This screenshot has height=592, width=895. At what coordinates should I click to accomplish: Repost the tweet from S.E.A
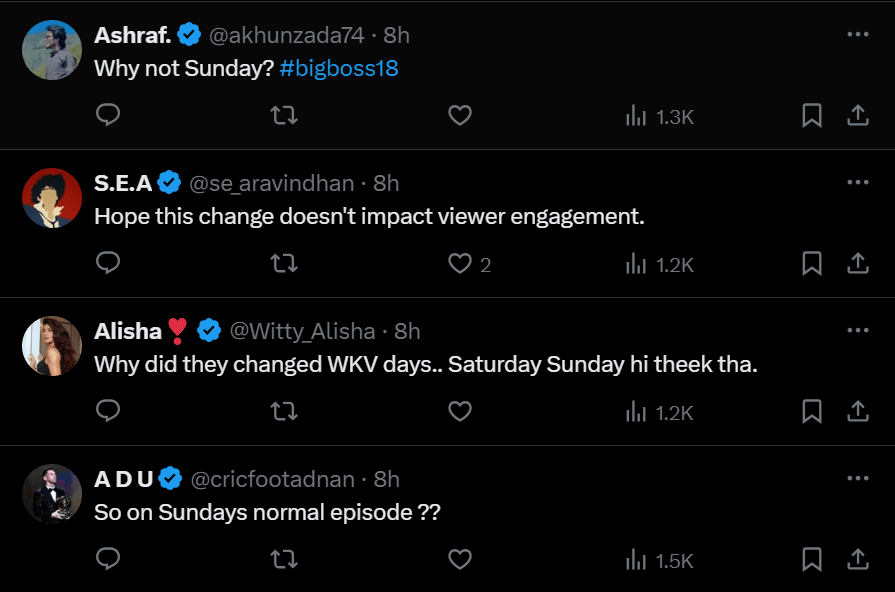(284, 263)
